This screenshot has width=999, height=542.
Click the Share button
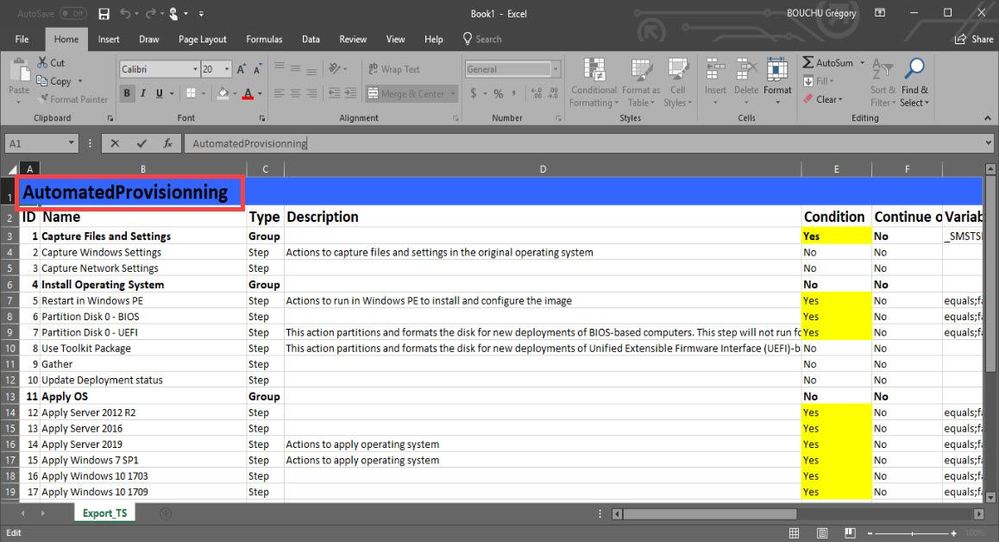tap(974, 39)
